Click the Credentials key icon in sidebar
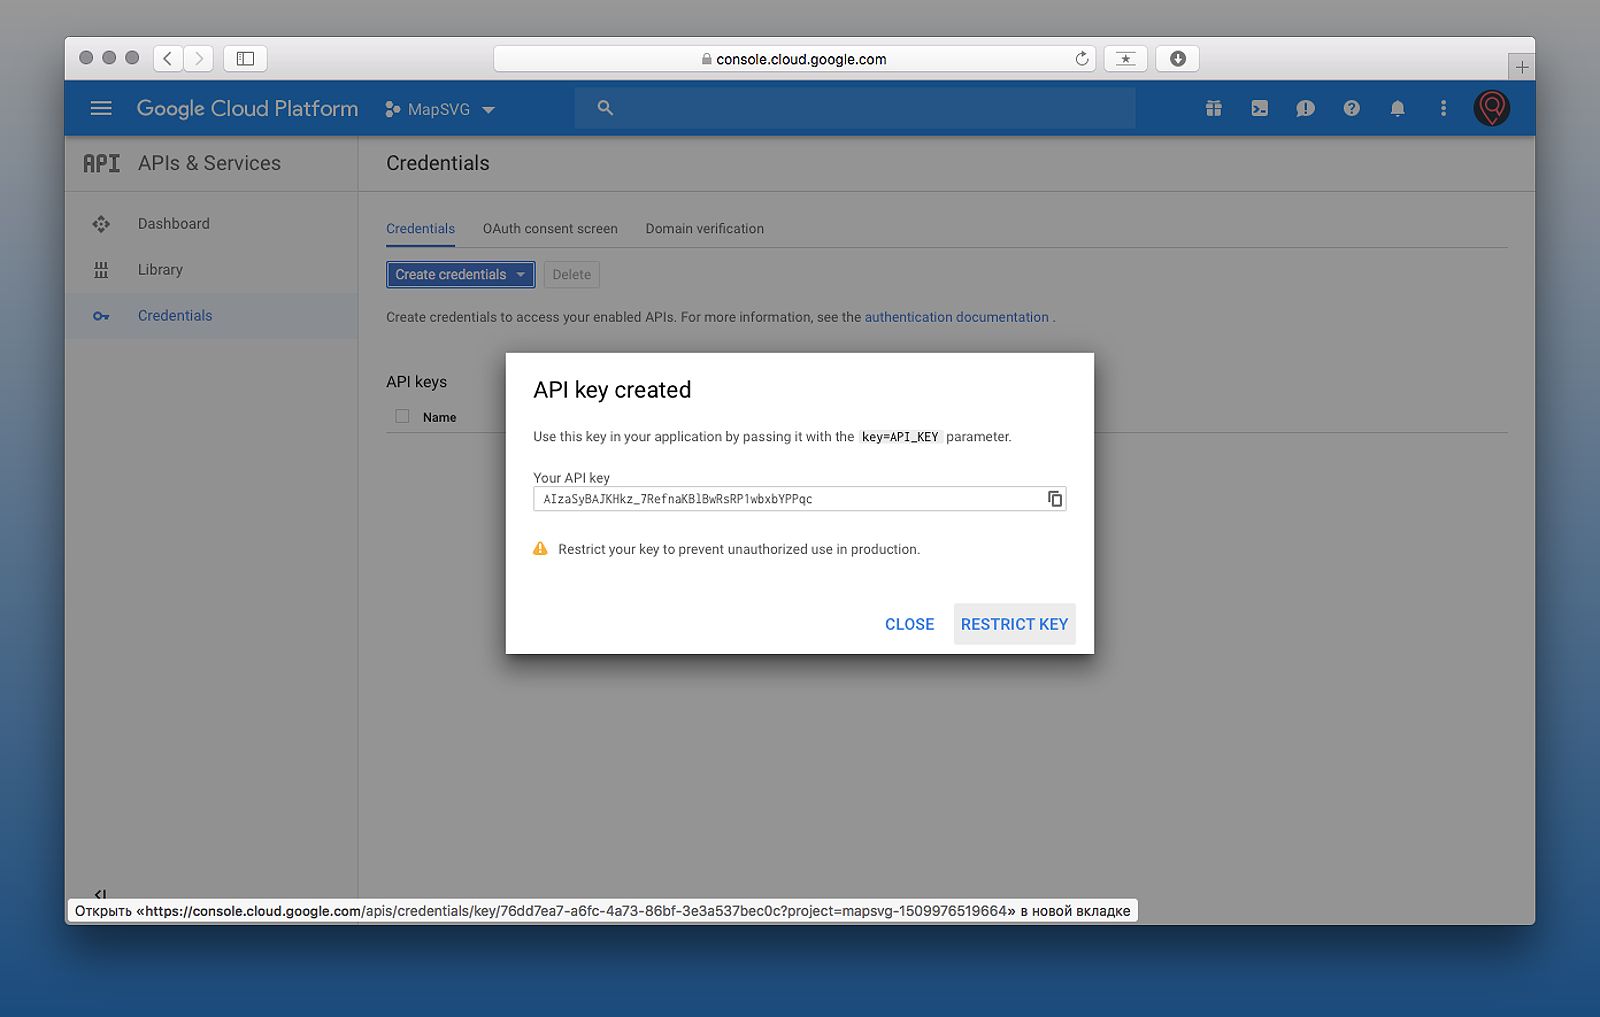The image size is (1600, 1017). pyautogui.click(x=101, y=316)
